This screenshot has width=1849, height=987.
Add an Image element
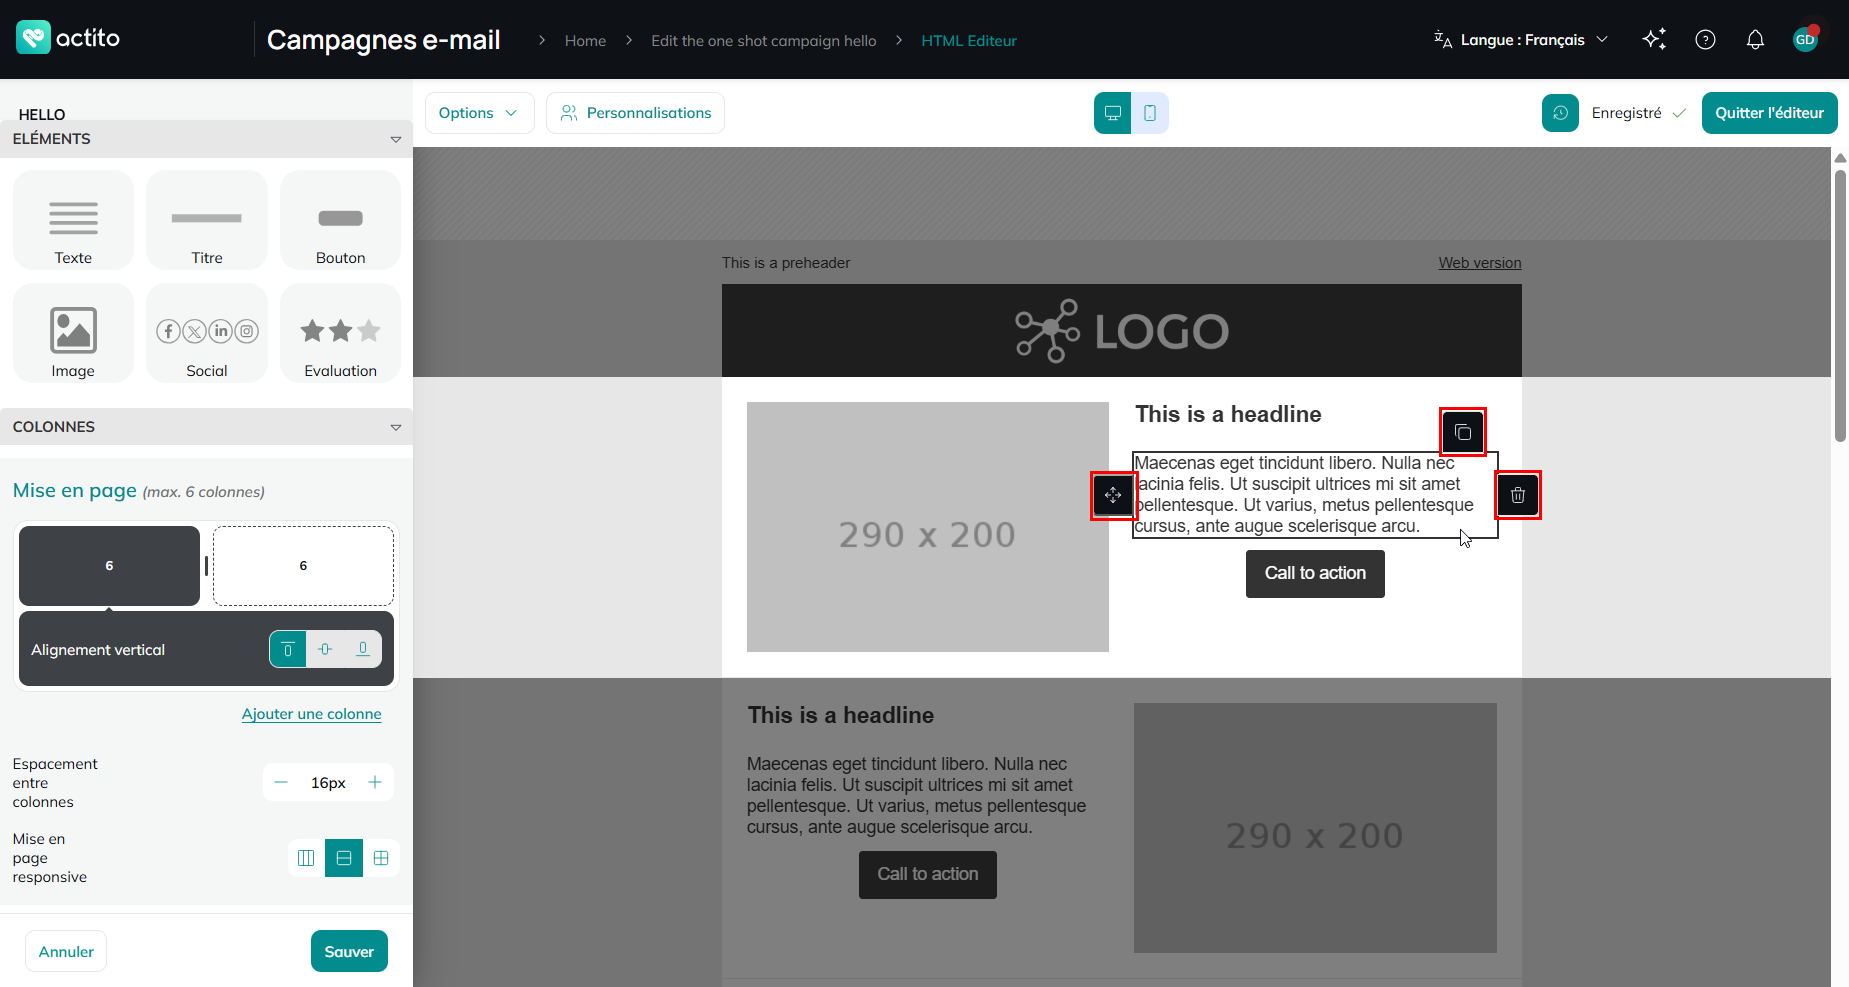click(73, 333)
